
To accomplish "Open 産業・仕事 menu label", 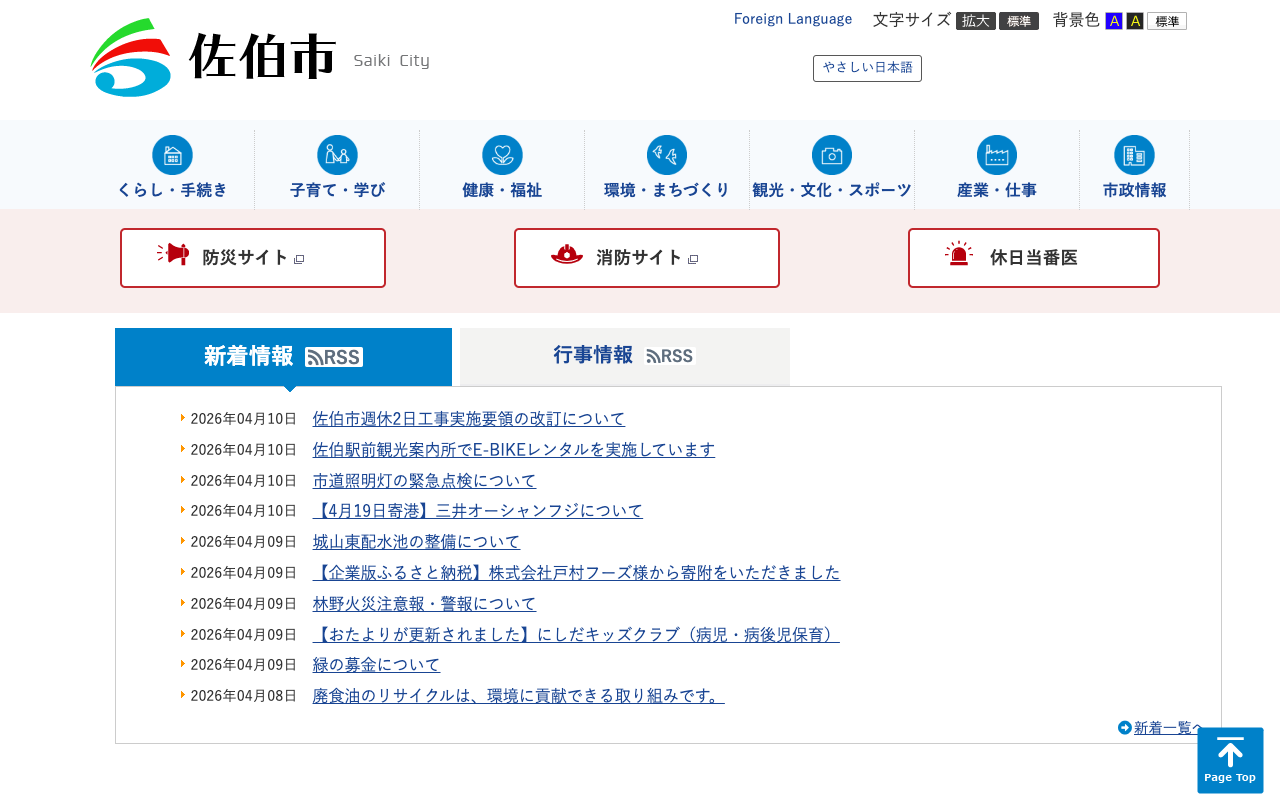I will click(997, 190).
